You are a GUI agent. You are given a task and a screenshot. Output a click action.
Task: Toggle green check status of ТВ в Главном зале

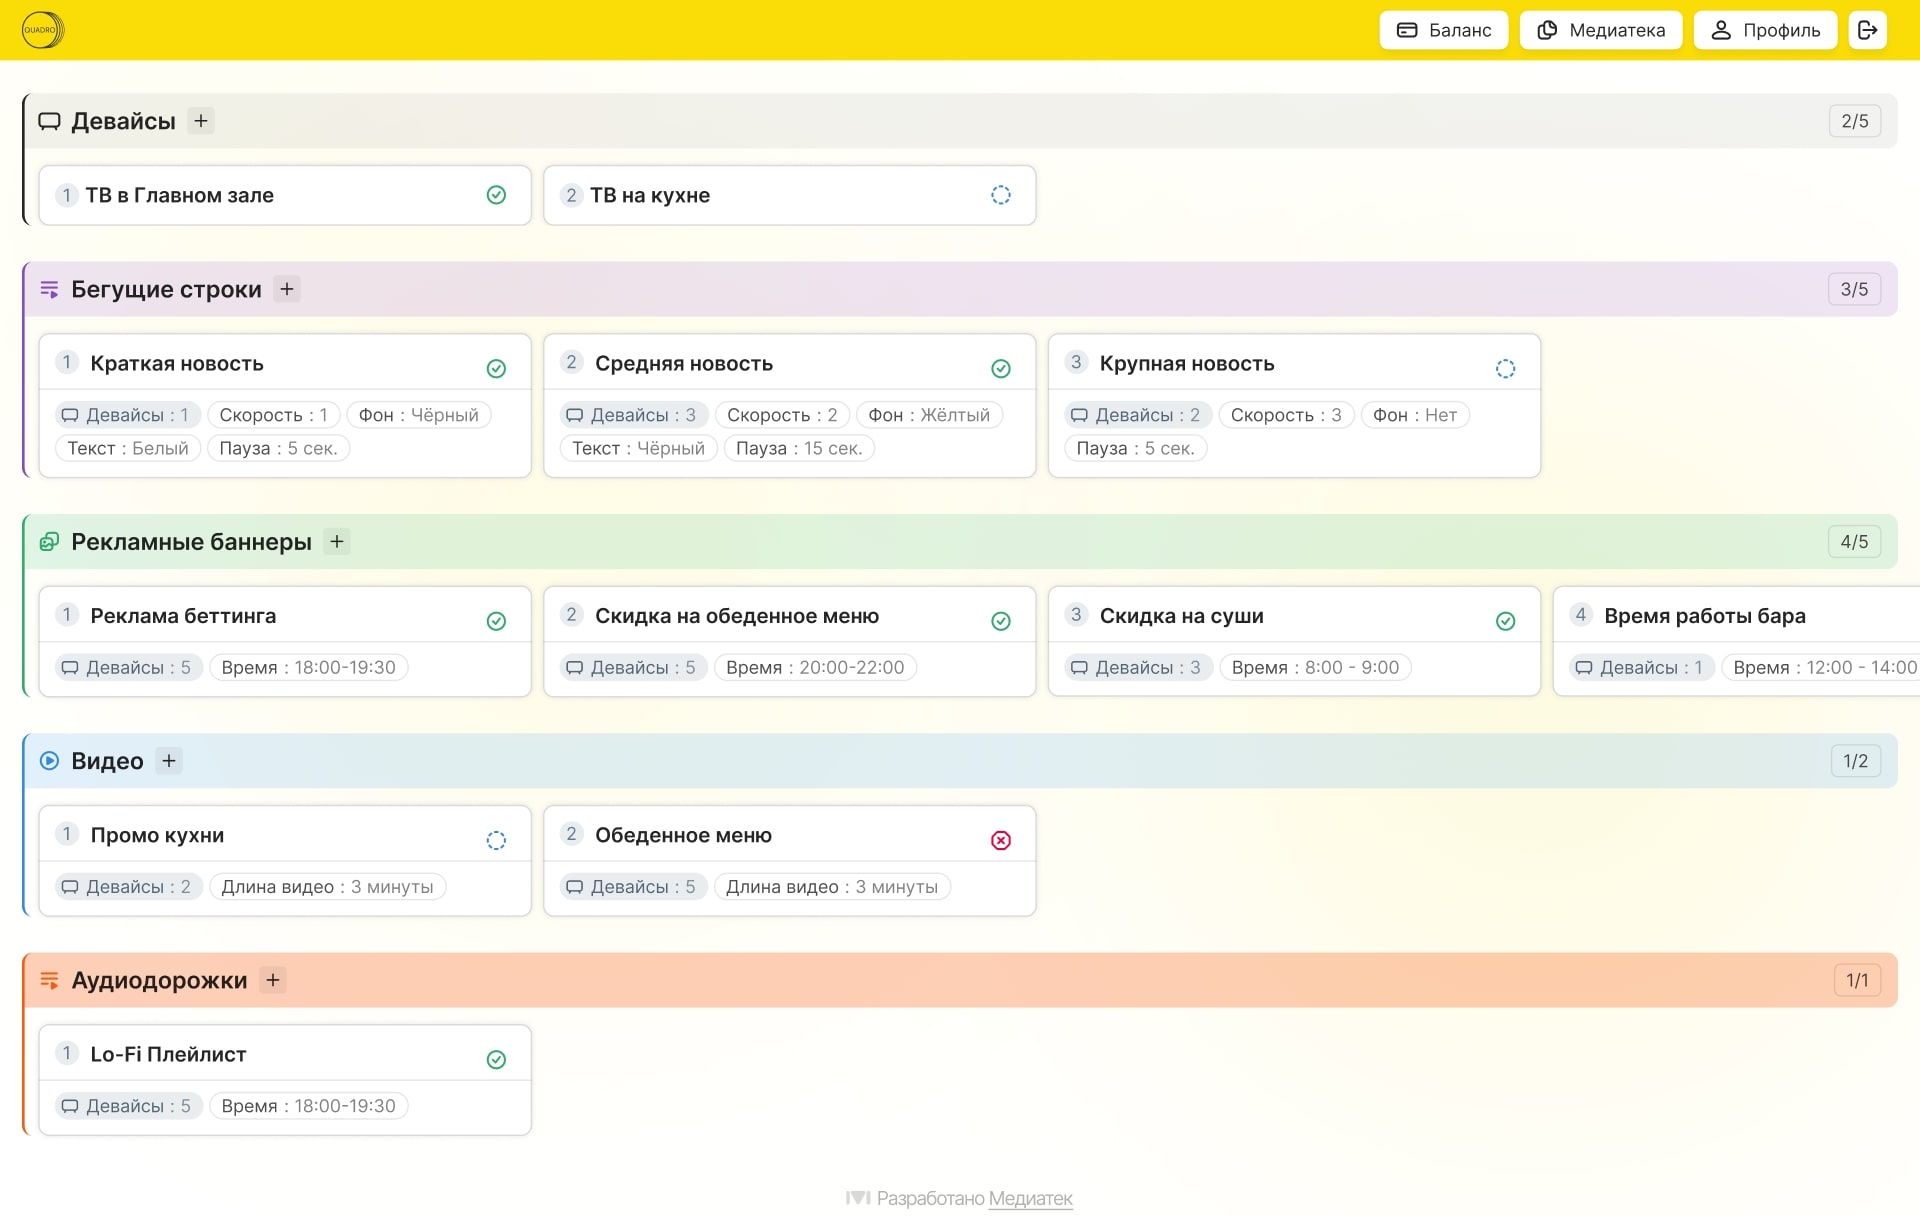coord(496,195)
